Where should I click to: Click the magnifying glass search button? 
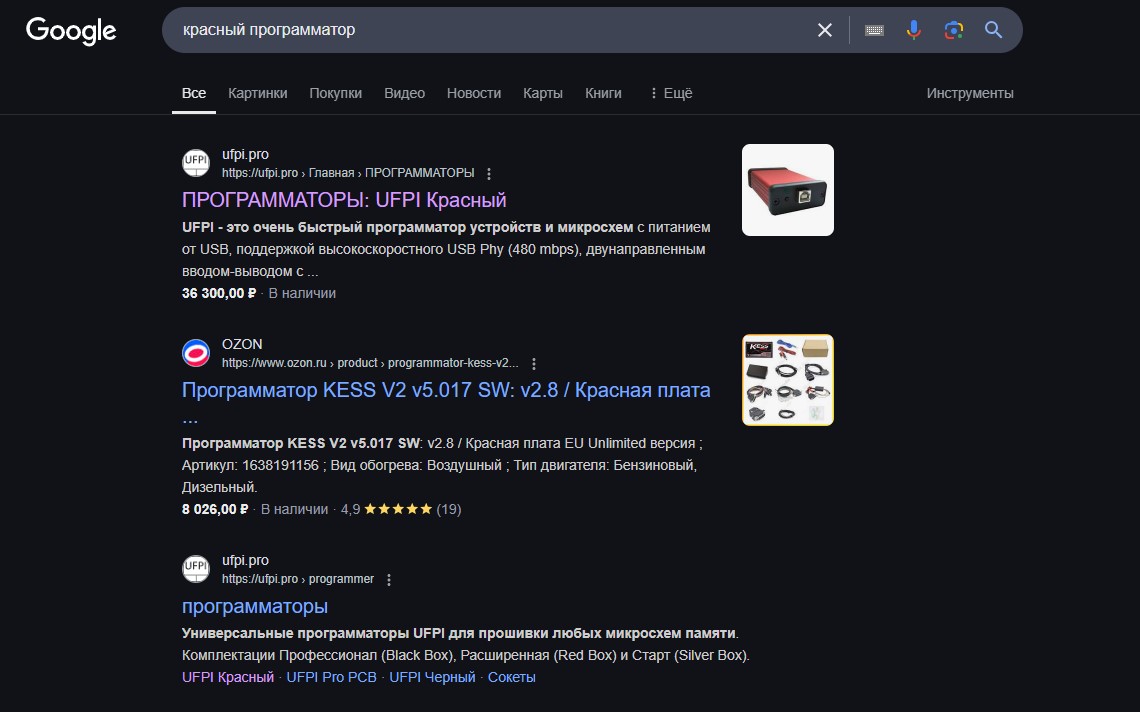993,30
